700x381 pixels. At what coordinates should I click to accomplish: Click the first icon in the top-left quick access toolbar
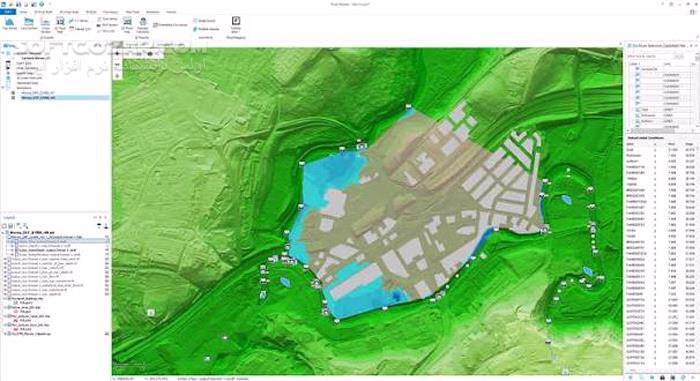pyautogui.click(x=4, y=4)
